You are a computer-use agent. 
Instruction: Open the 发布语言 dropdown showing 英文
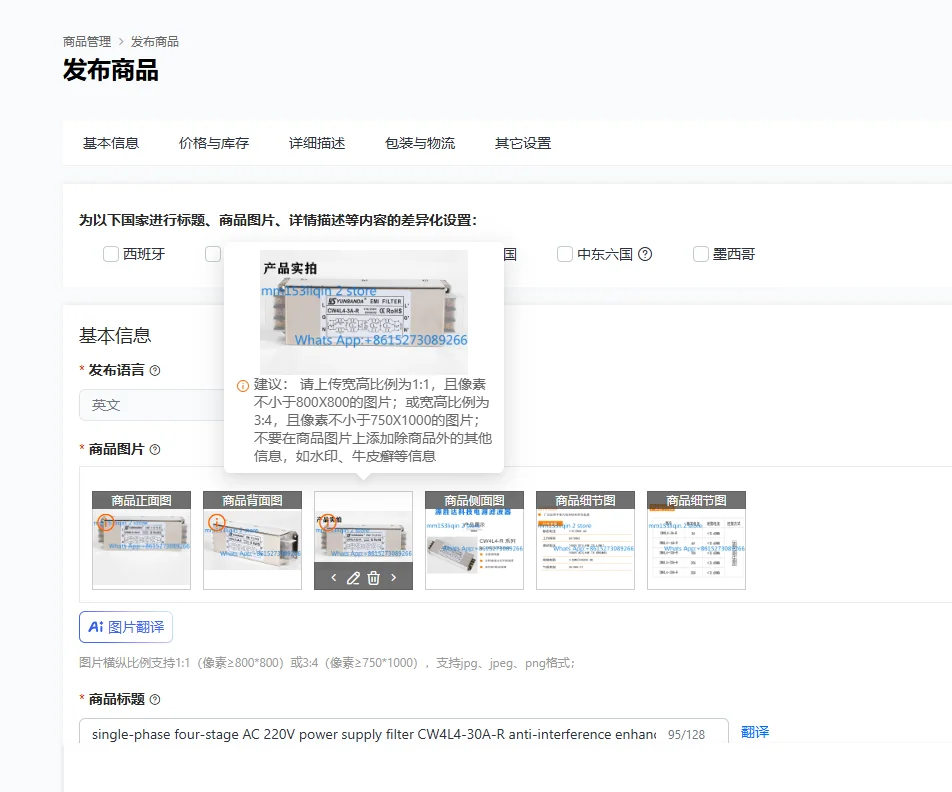click(152, 405)
